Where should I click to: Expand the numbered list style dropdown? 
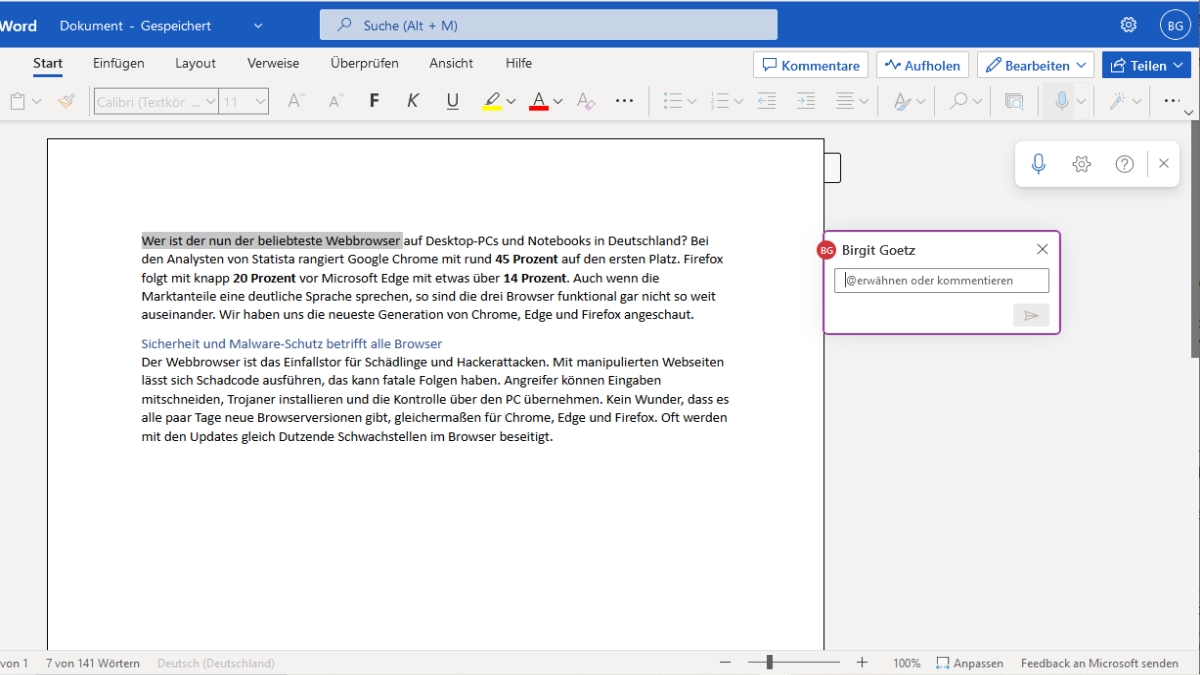pyautogui.click(x=739, y=101)
